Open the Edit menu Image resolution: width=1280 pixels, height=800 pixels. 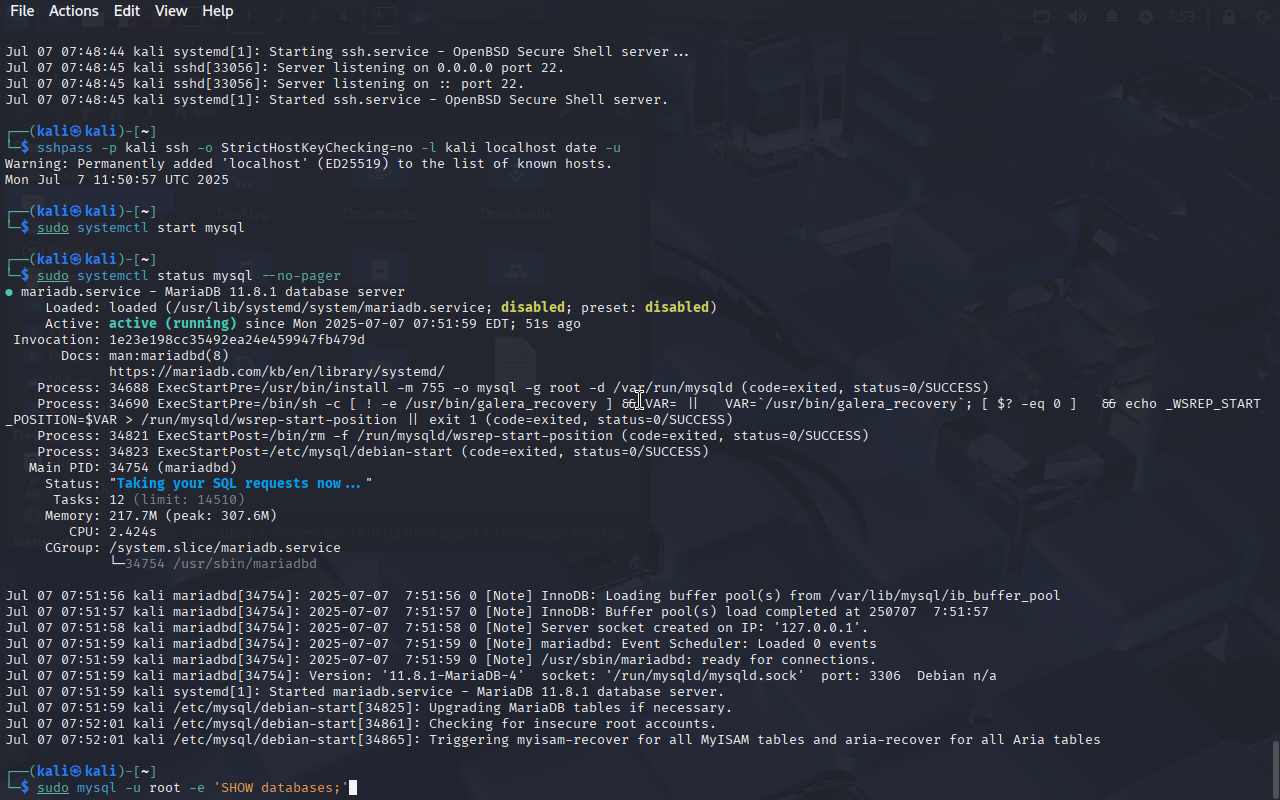coord(127,11)
